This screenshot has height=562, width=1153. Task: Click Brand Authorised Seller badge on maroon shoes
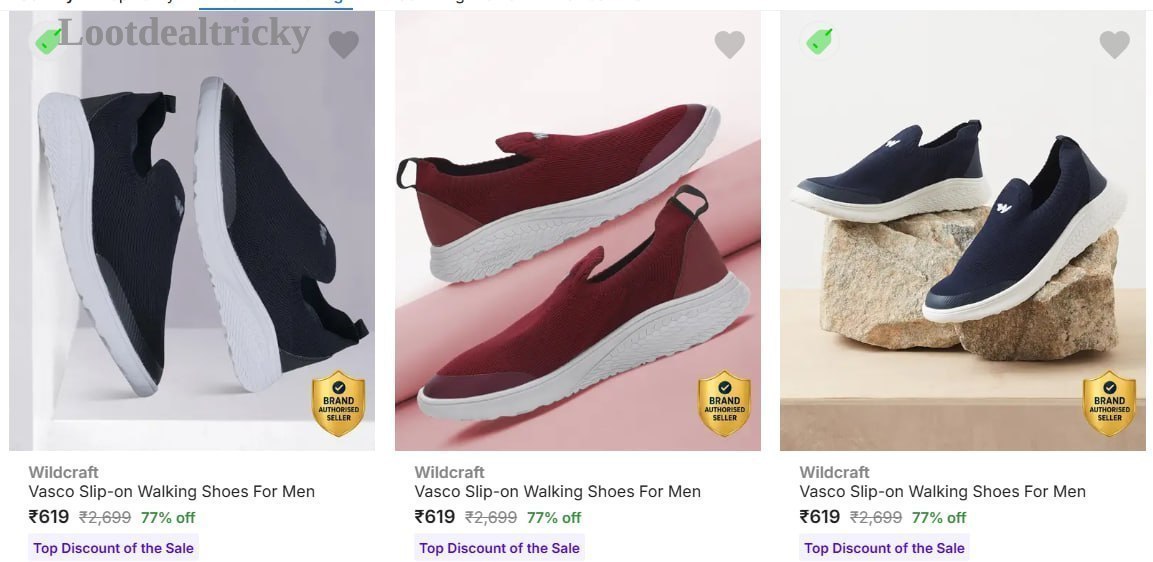[x=724, y=404]
